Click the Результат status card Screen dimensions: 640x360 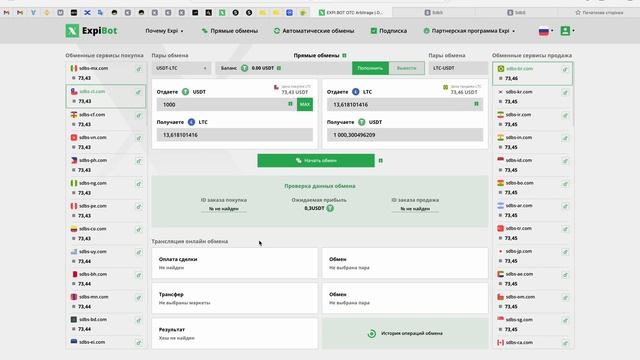[235, 333]
